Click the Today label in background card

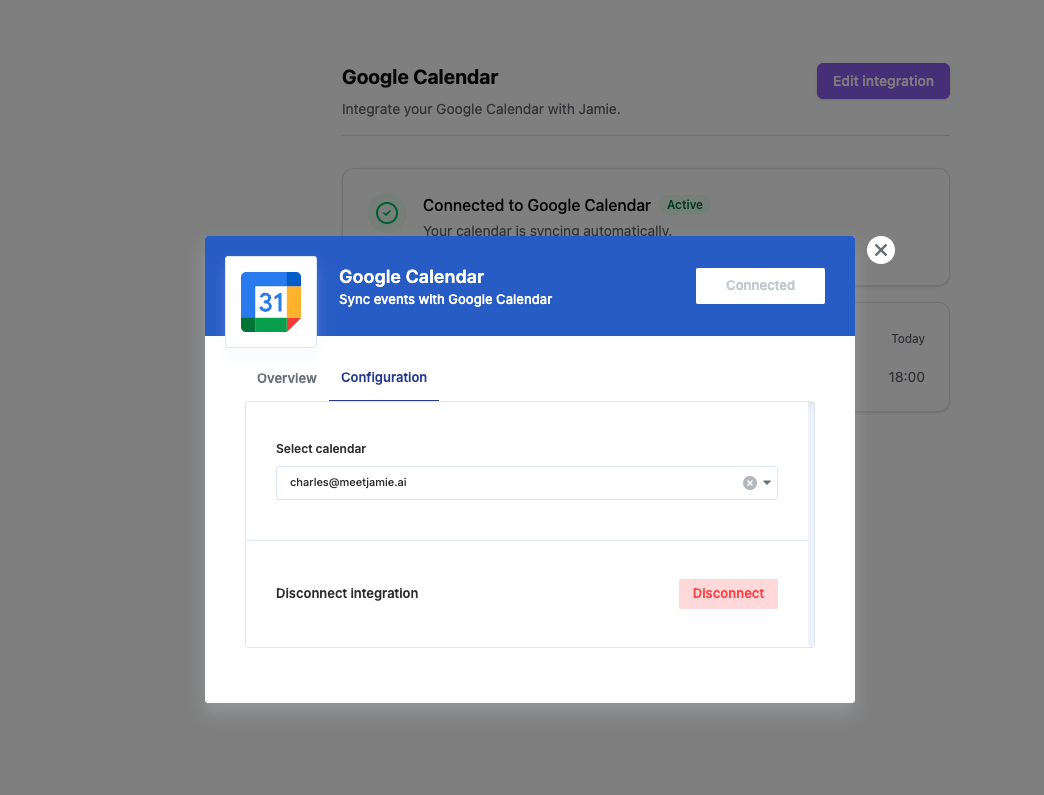[x=908, y=339]
